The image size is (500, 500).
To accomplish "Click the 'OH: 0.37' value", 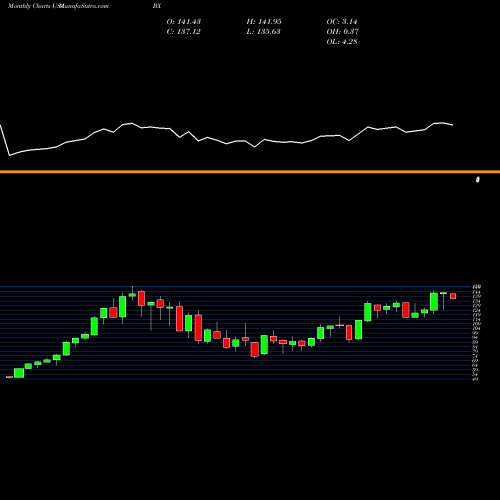I will [x=342, y=32].
